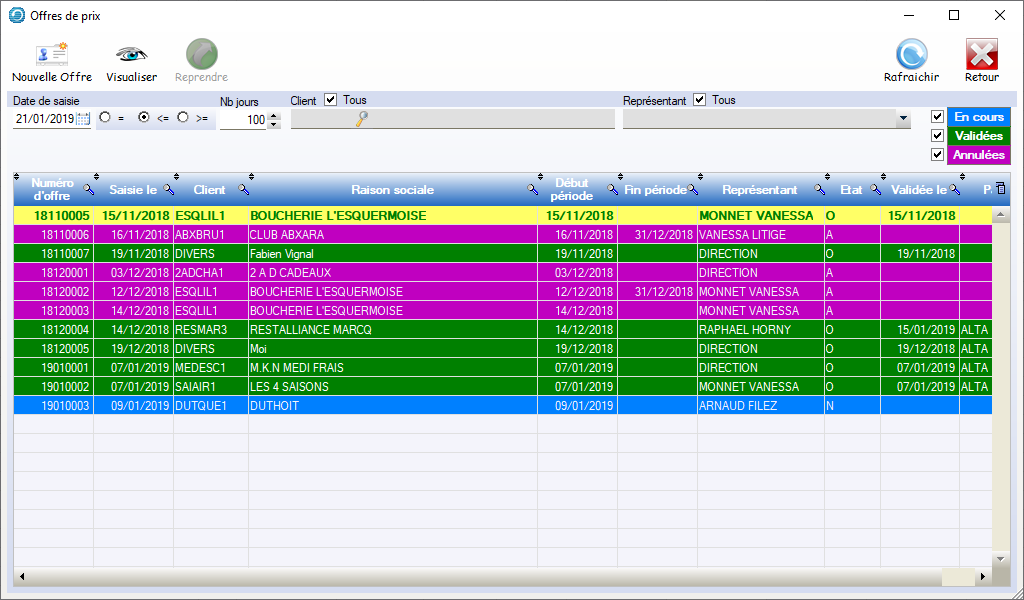Click search icon in Numéro d'offre column
Image resolution: width=1024 pixels, height=600 pixels.
[x=88, y=190]
